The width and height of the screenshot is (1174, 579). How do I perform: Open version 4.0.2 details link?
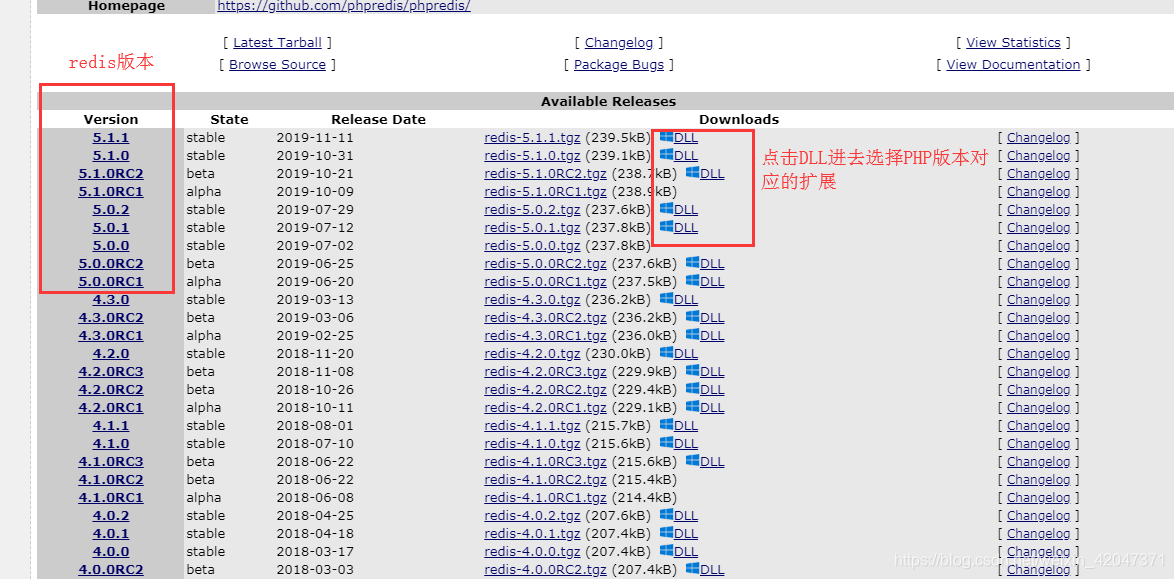click(x=111, y=515)
